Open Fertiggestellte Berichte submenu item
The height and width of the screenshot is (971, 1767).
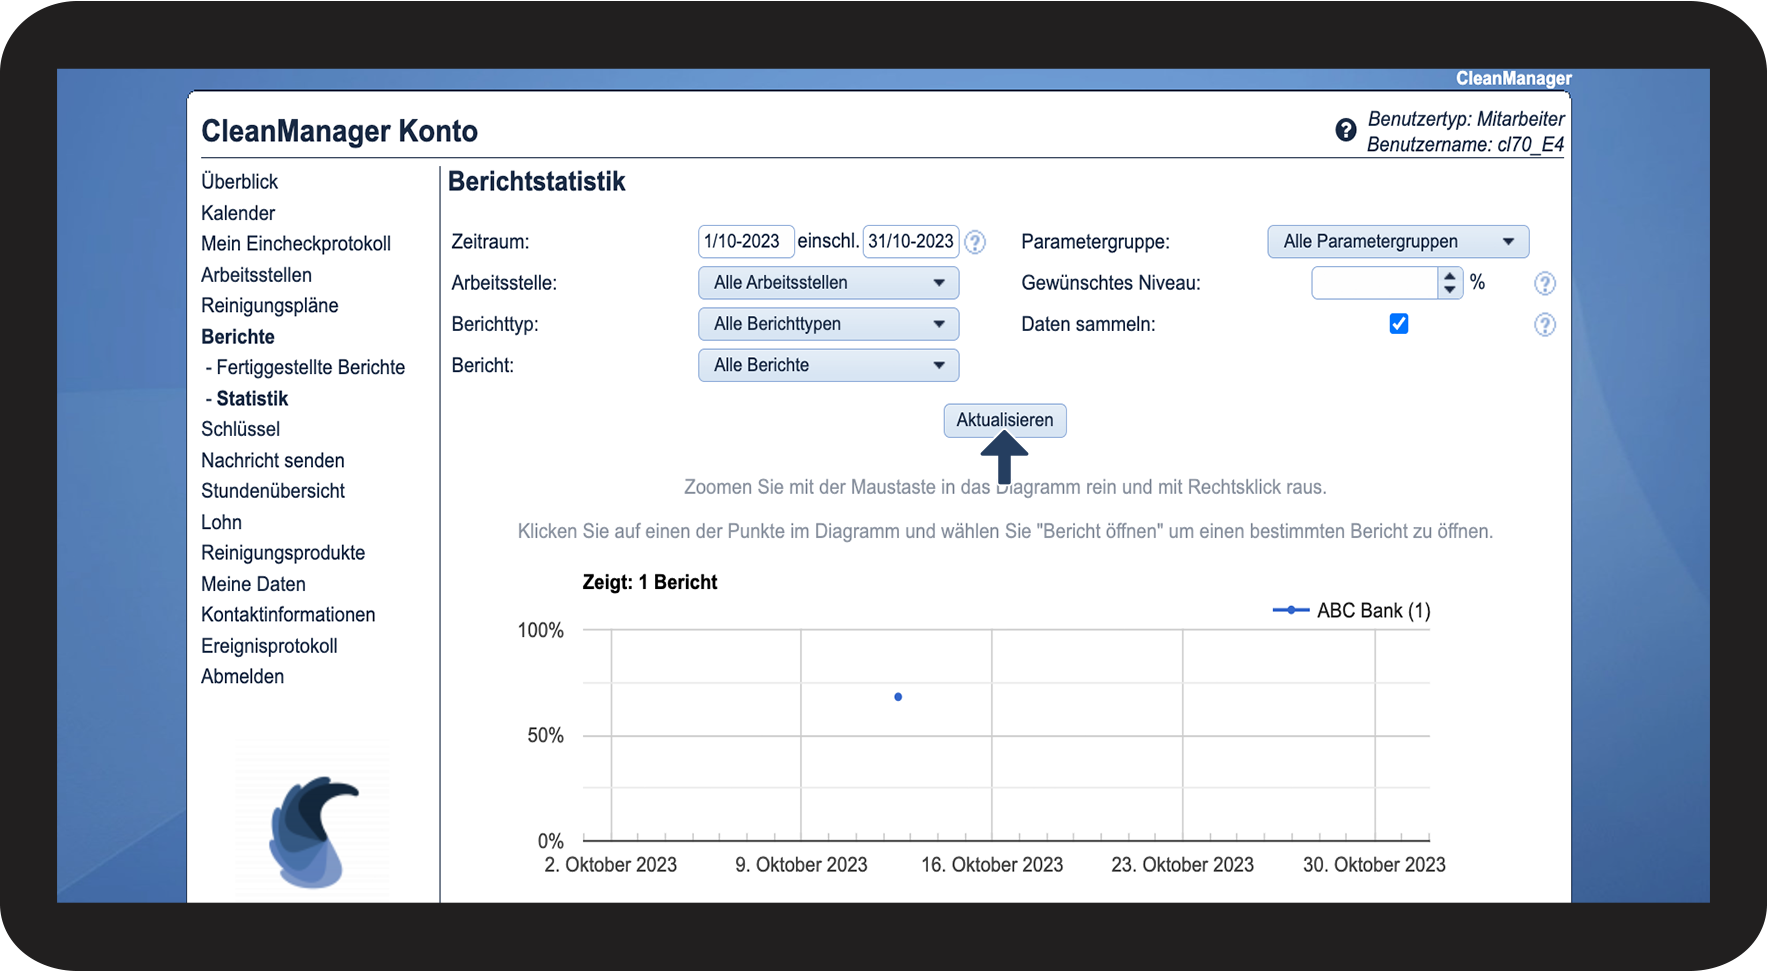pos(310,367)
